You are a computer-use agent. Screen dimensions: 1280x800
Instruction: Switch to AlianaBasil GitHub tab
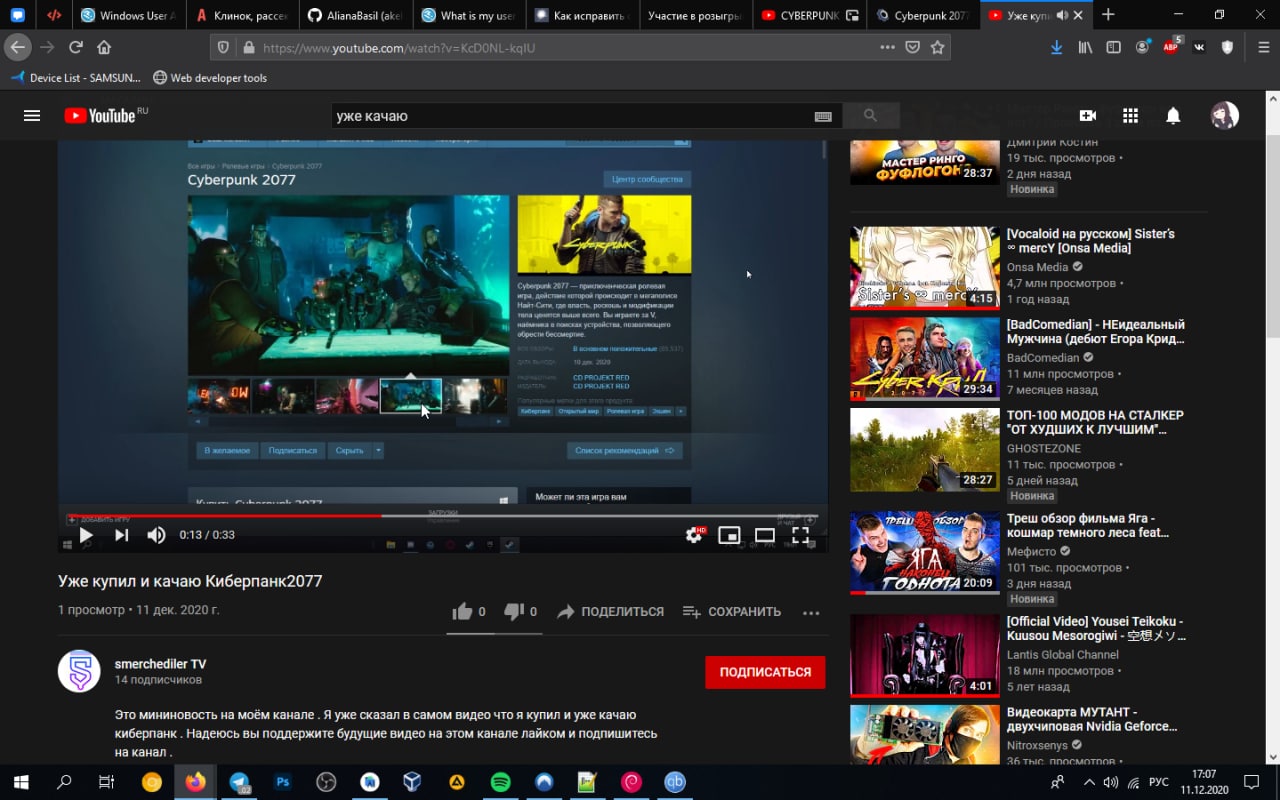(356, 16)
